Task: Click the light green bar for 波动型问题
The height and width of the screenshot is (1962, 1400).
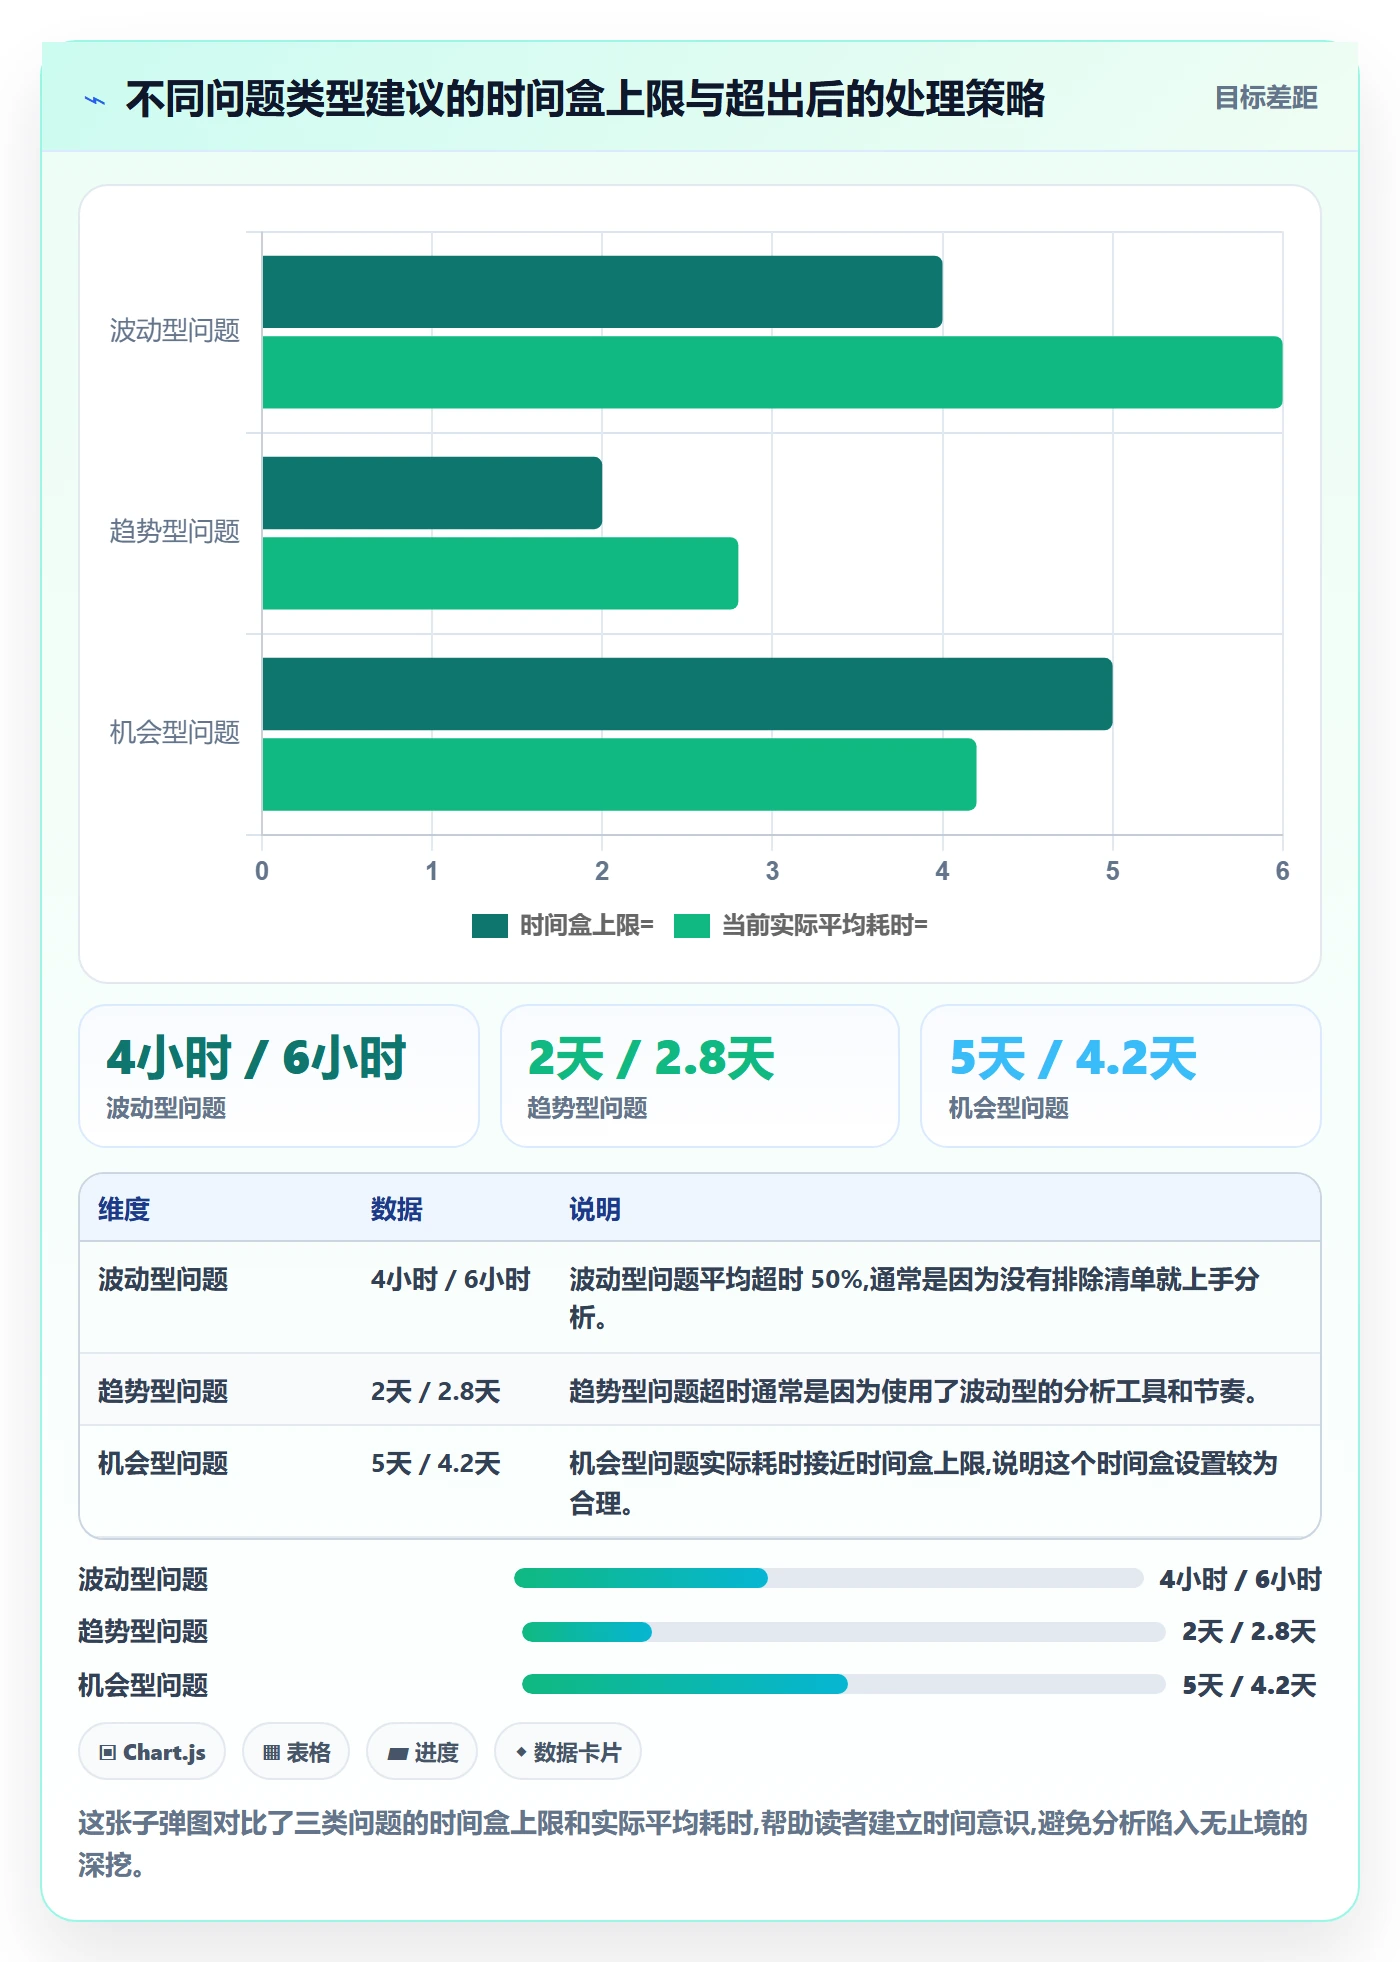Action: [772, 372]
